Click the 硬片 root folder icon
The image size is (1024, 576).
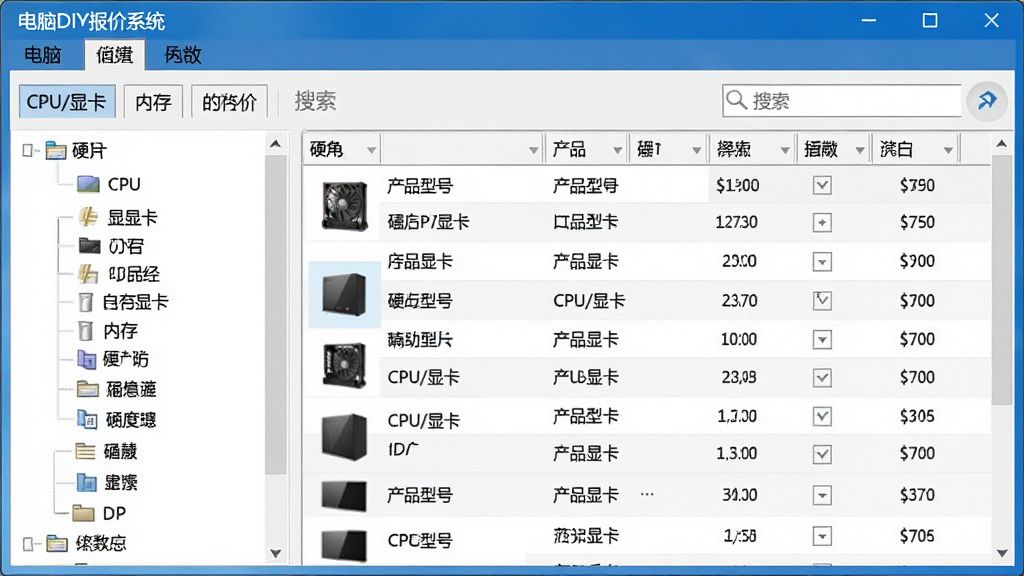click(56, 151)
